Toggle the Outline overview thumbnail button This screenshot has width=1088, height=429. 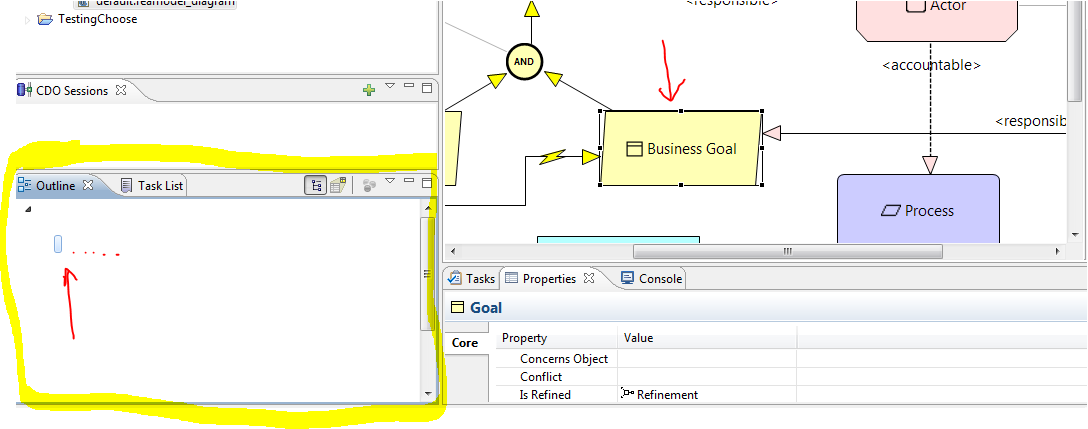338,185
